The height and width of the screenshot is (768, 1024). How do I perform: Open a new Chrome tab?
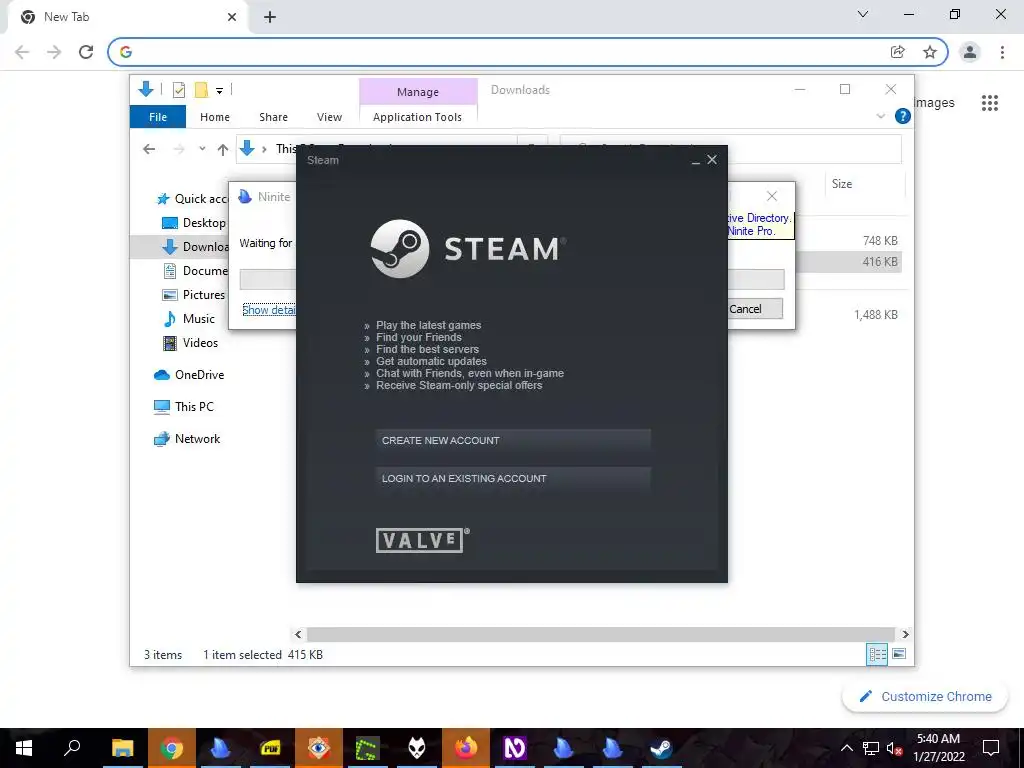click(270, 17)
